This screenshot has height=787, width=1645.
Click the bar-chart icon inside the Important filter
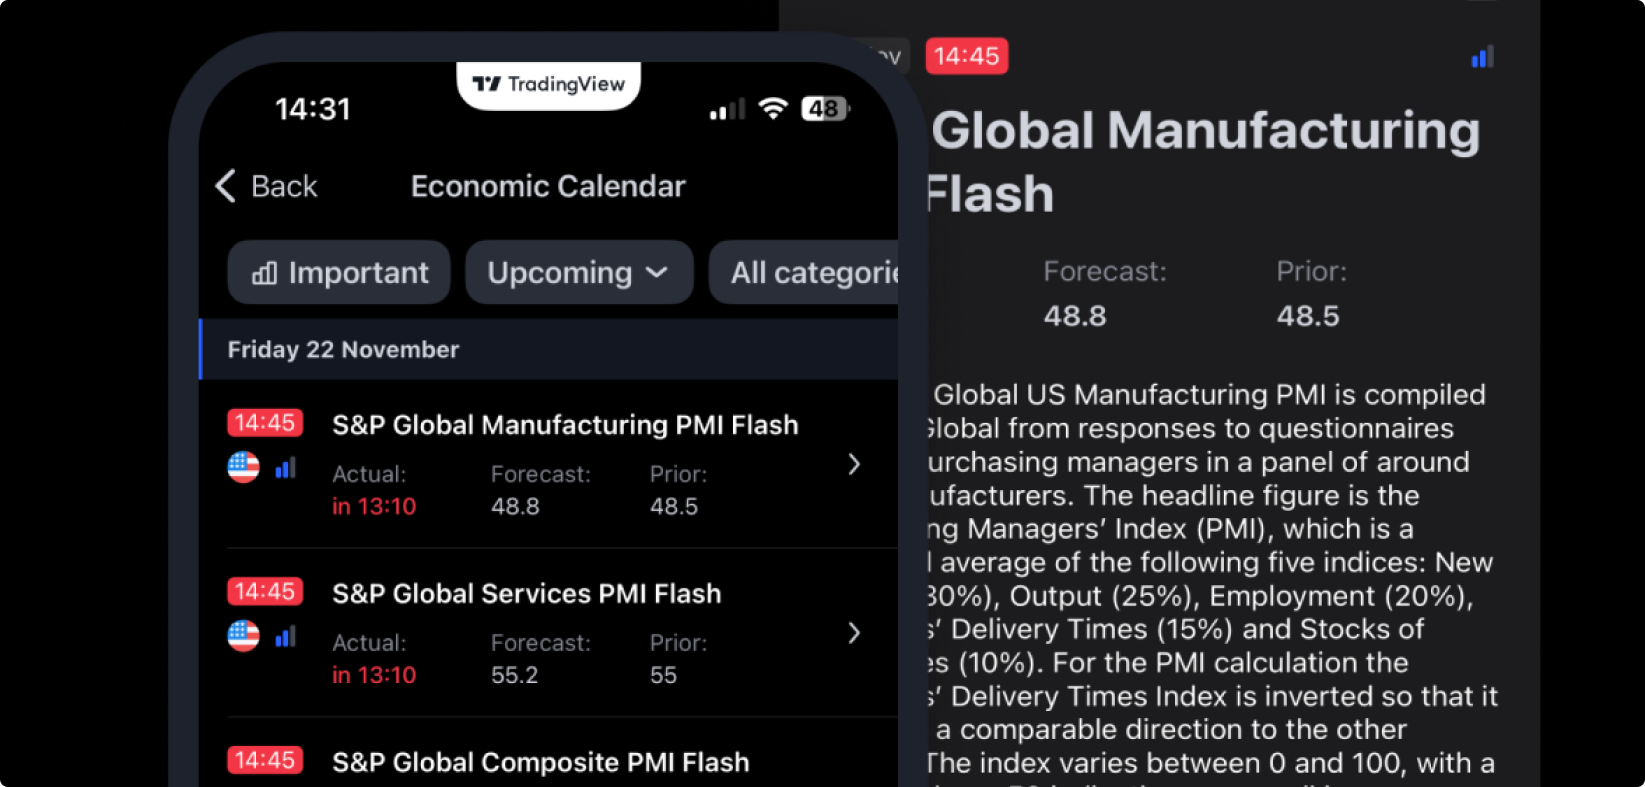pyautogui.click(x=263, y=272)
